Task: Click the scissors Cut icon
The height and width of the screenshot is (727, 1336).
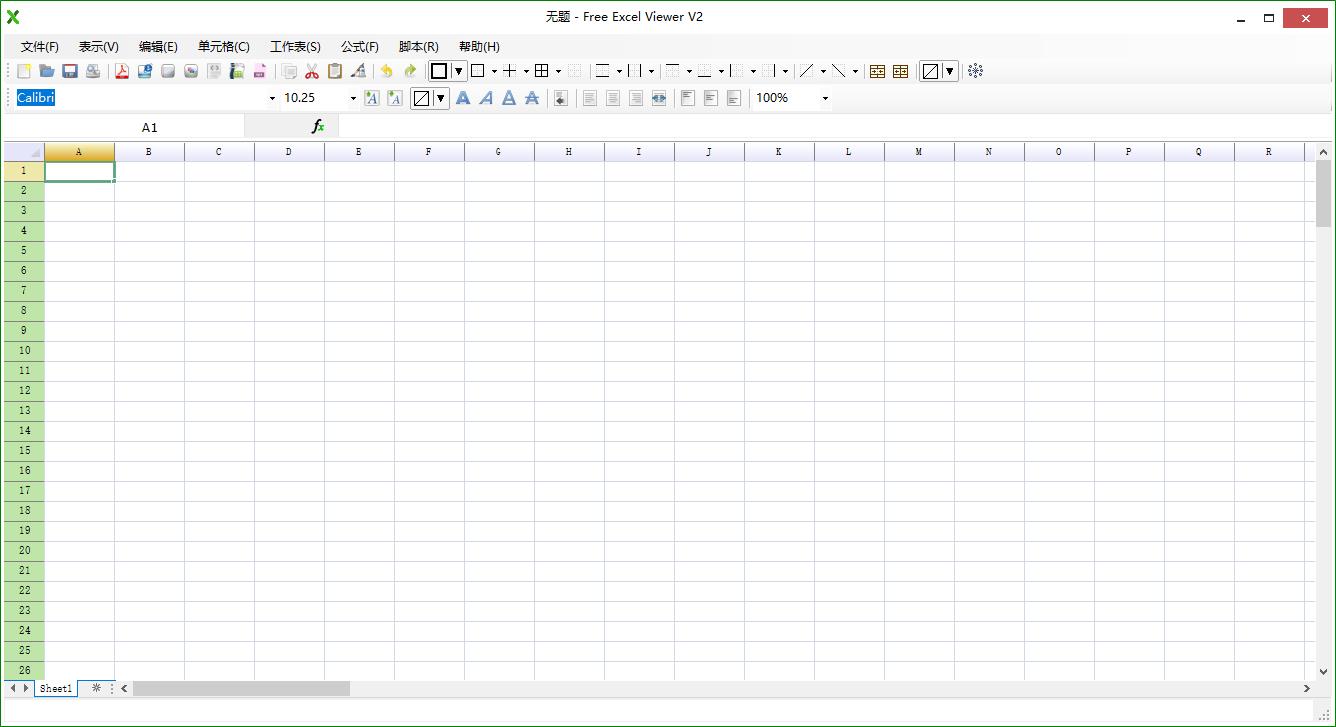Action: (312, 71)
